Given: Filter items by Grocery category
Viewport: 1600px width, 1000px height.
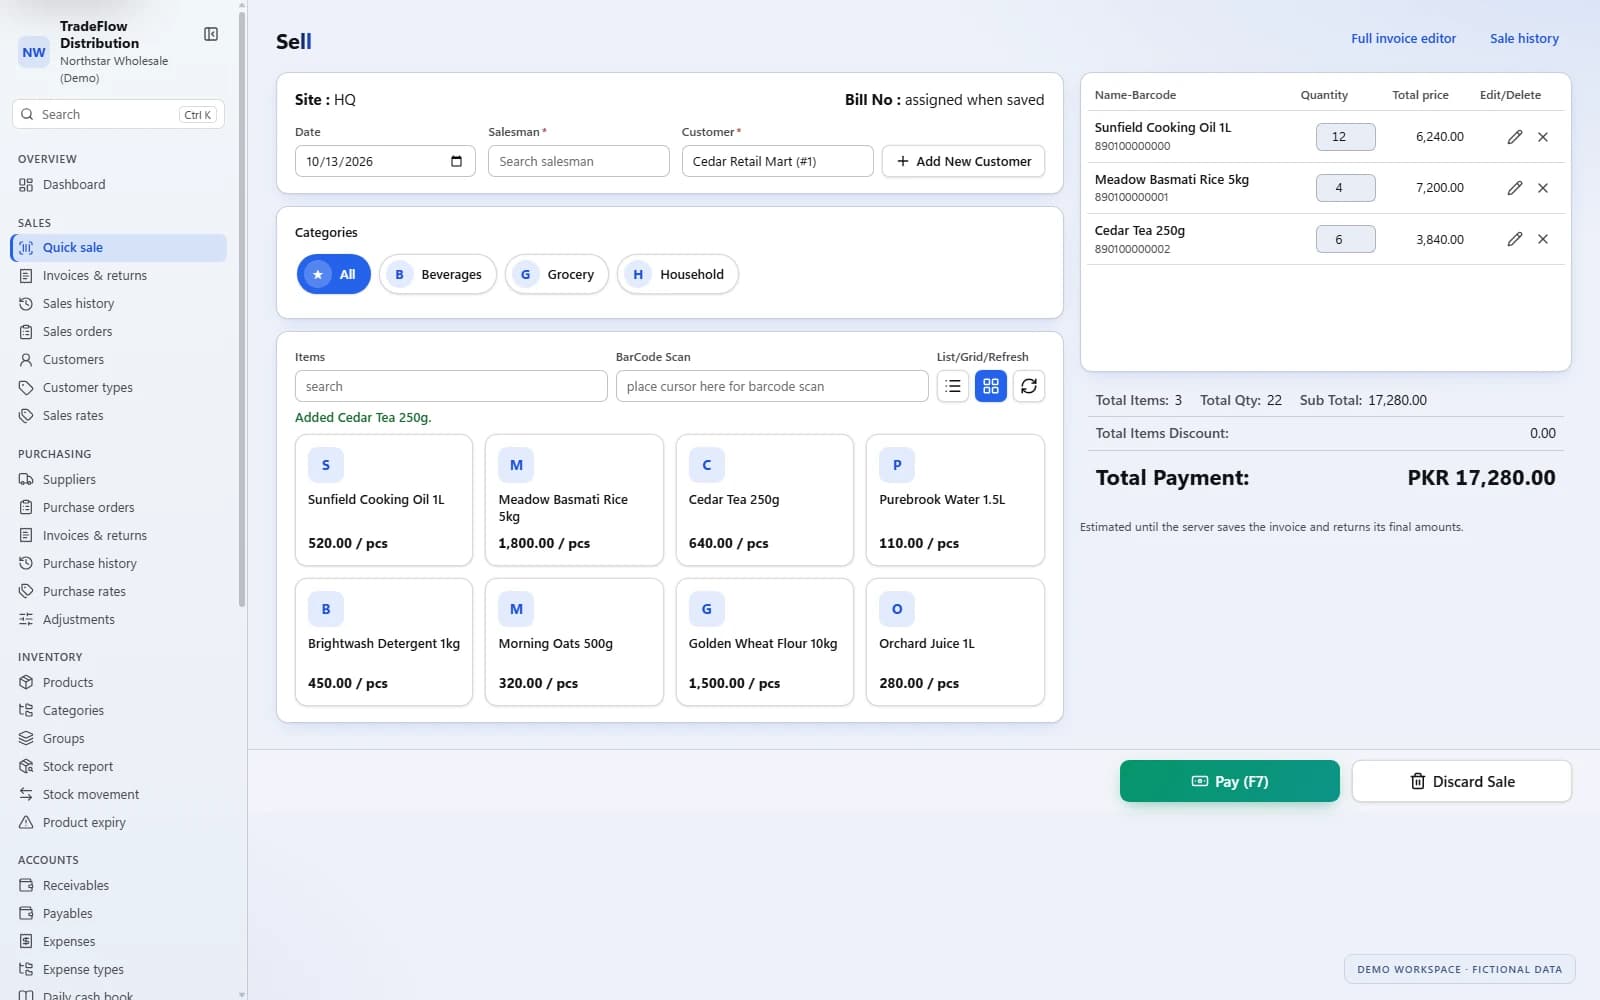Looking at the screenshot, I should click(x=557, y=274).
